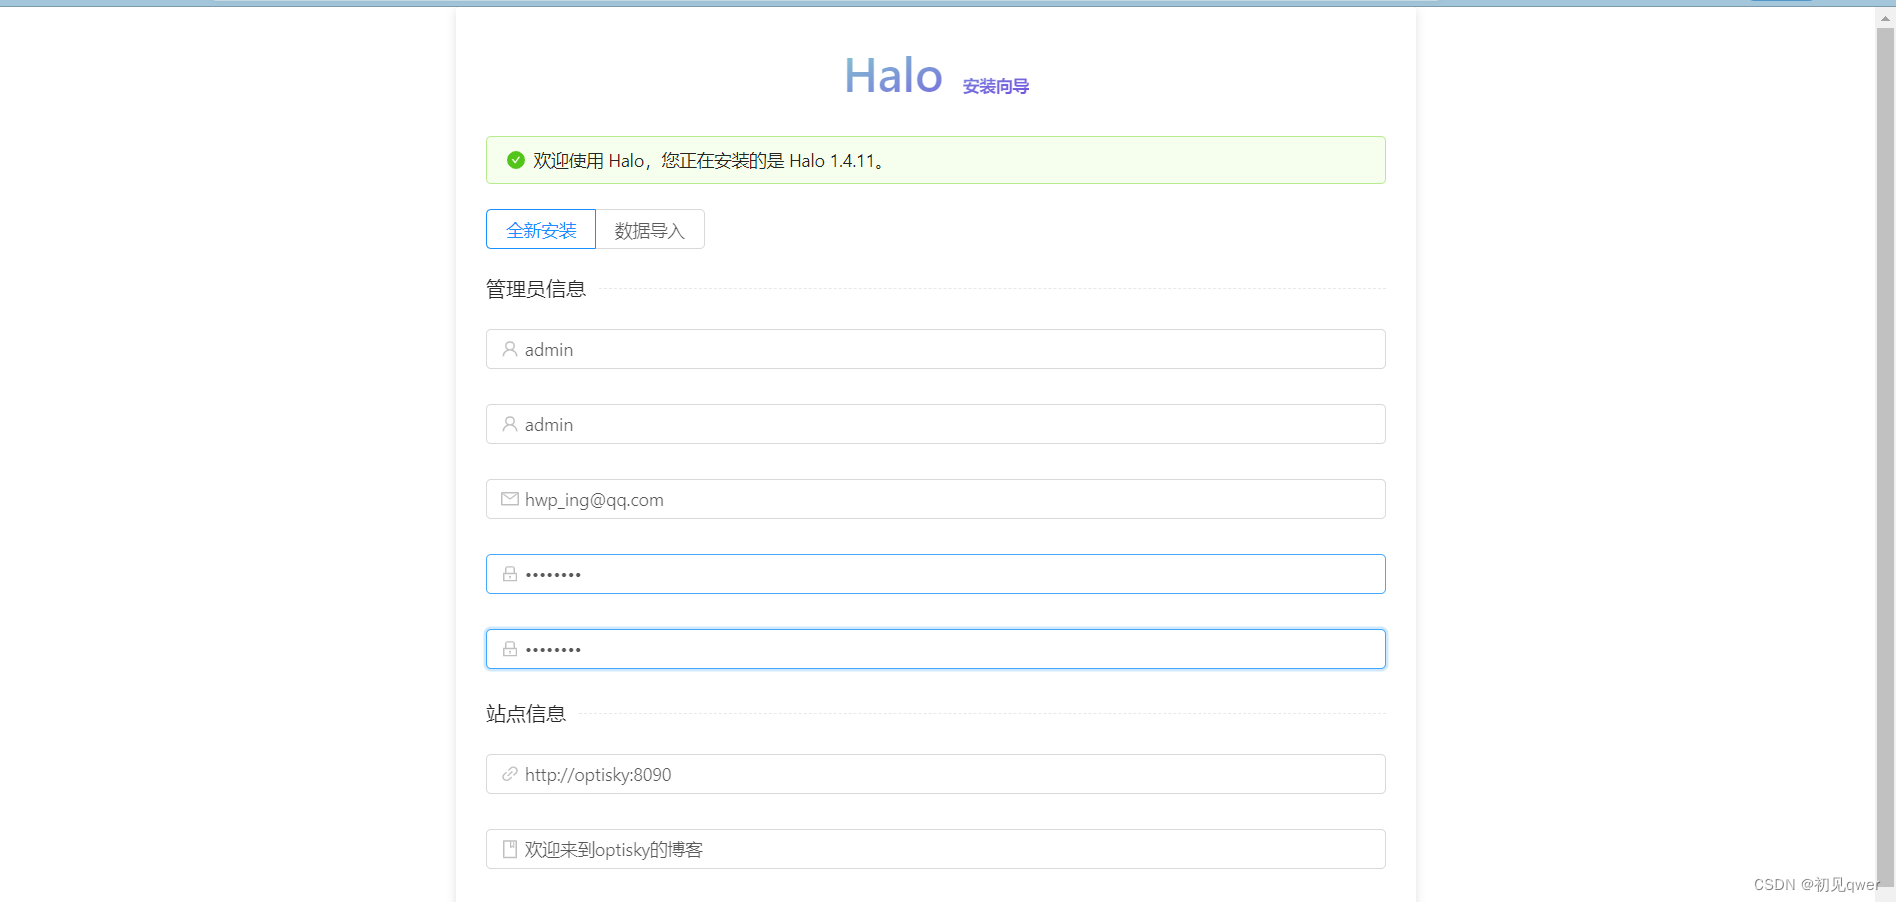The image size is (1896, 902).
Task: Click the user icon in first admin field
Action: click(x=510, y=349)
